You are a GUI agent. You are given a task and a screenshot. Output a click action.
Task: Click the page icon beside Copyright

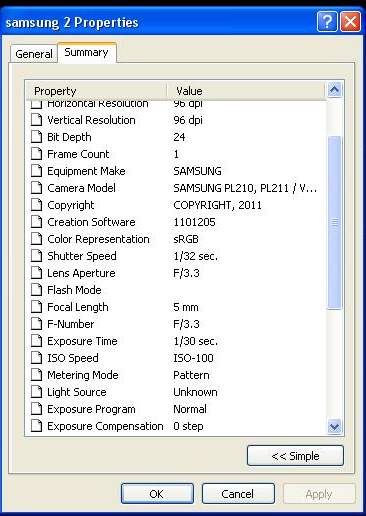coord(37,205)
